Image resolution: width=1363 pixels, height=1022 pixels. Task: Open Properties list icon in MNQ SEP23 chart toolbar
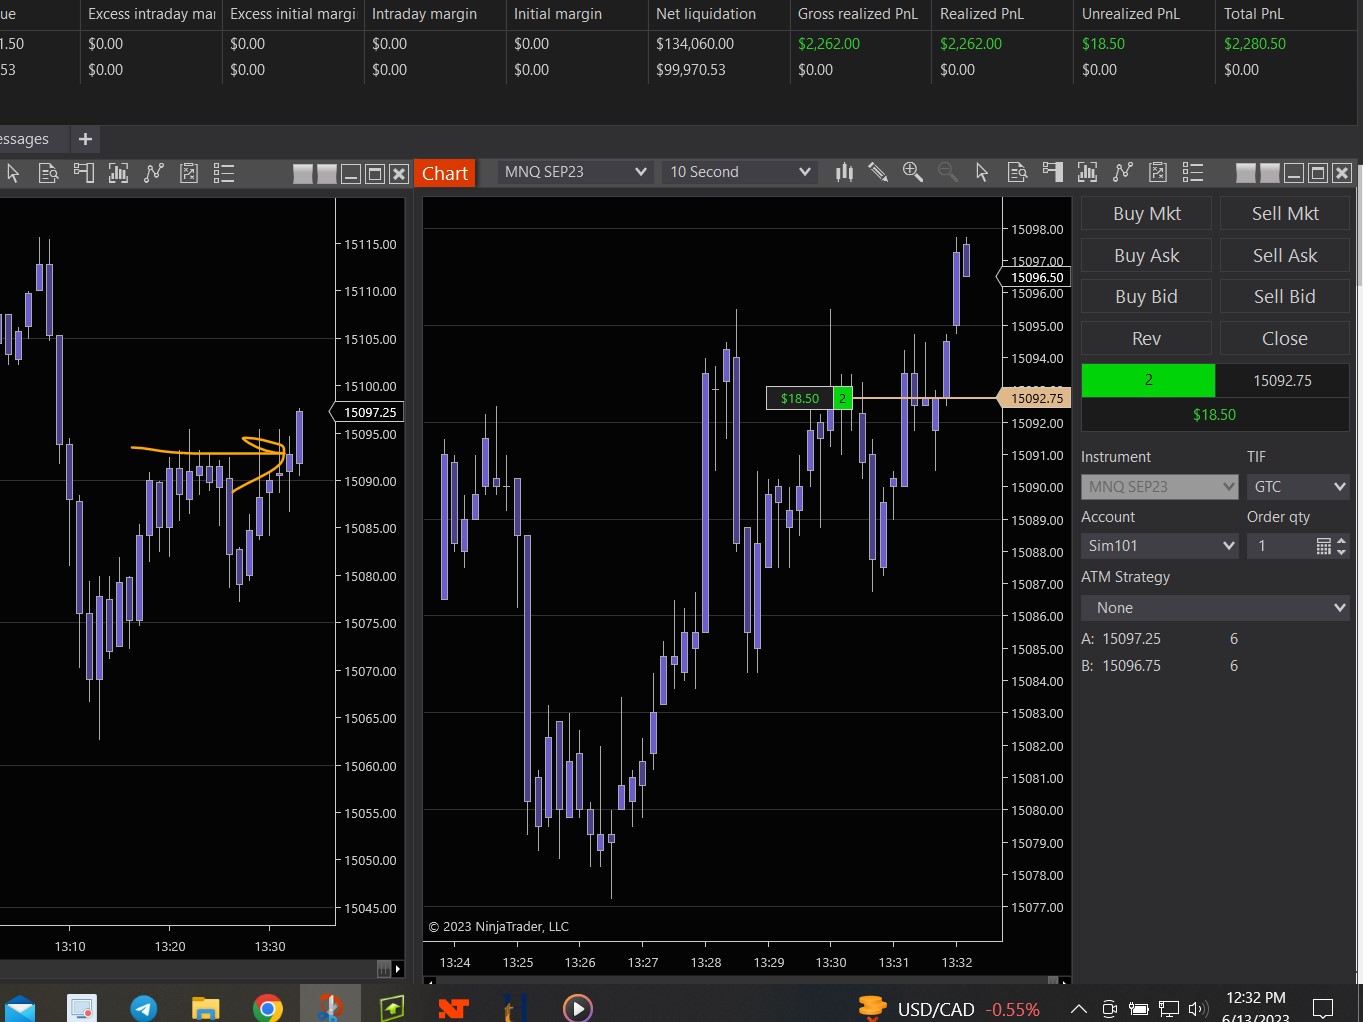(1192, 172)
